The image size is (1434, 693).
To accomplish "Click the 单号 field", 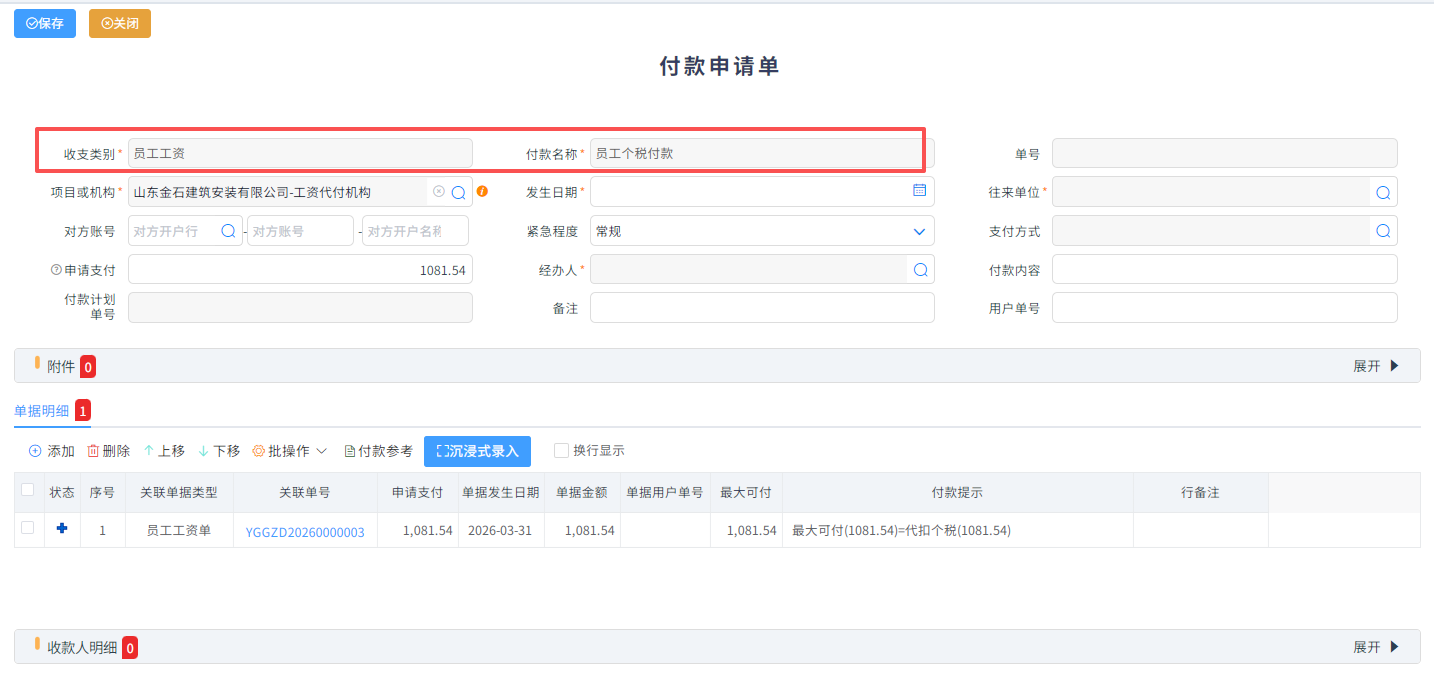I will click(x=1224, y=153).
